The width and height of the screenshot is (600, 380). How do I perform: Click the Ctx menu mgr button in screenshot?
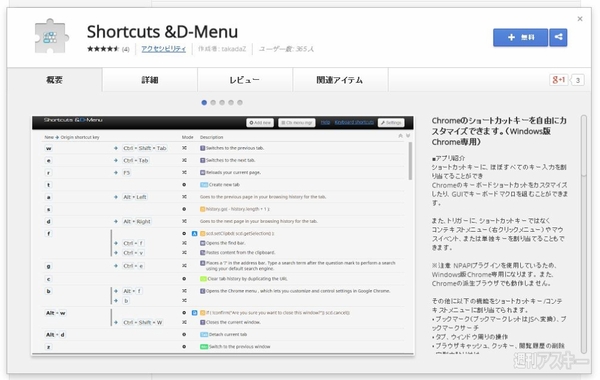(297, 122)
